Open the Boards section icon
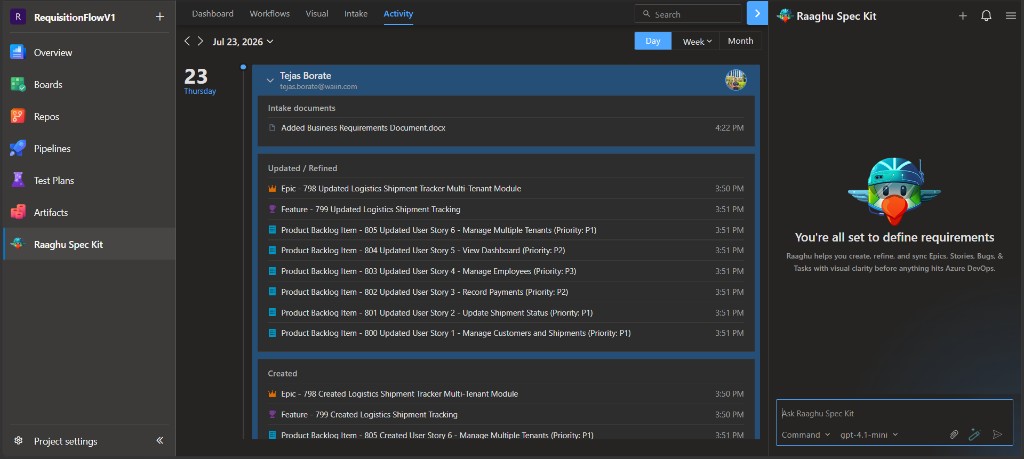 pyautogui.click(x=18, y=84)
